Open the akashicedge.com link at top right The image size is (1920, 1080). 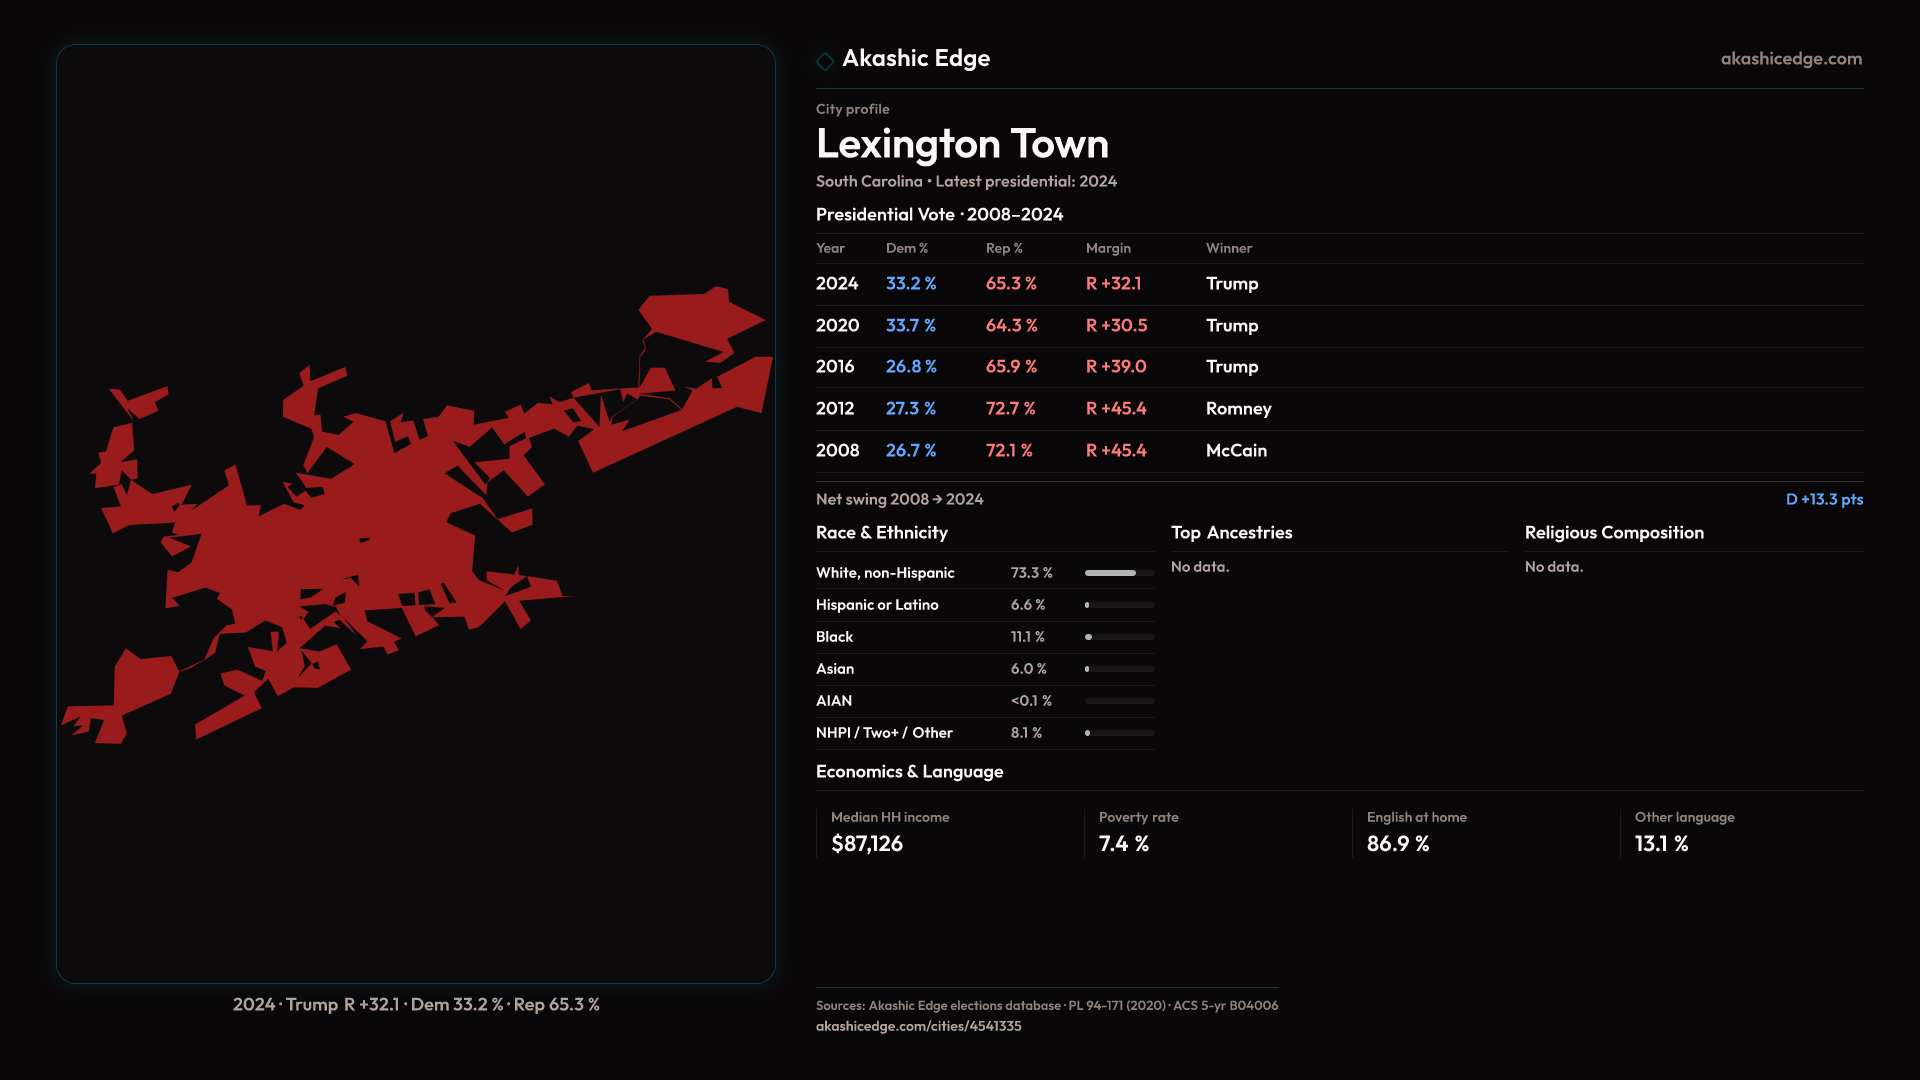coord(1790,59)
